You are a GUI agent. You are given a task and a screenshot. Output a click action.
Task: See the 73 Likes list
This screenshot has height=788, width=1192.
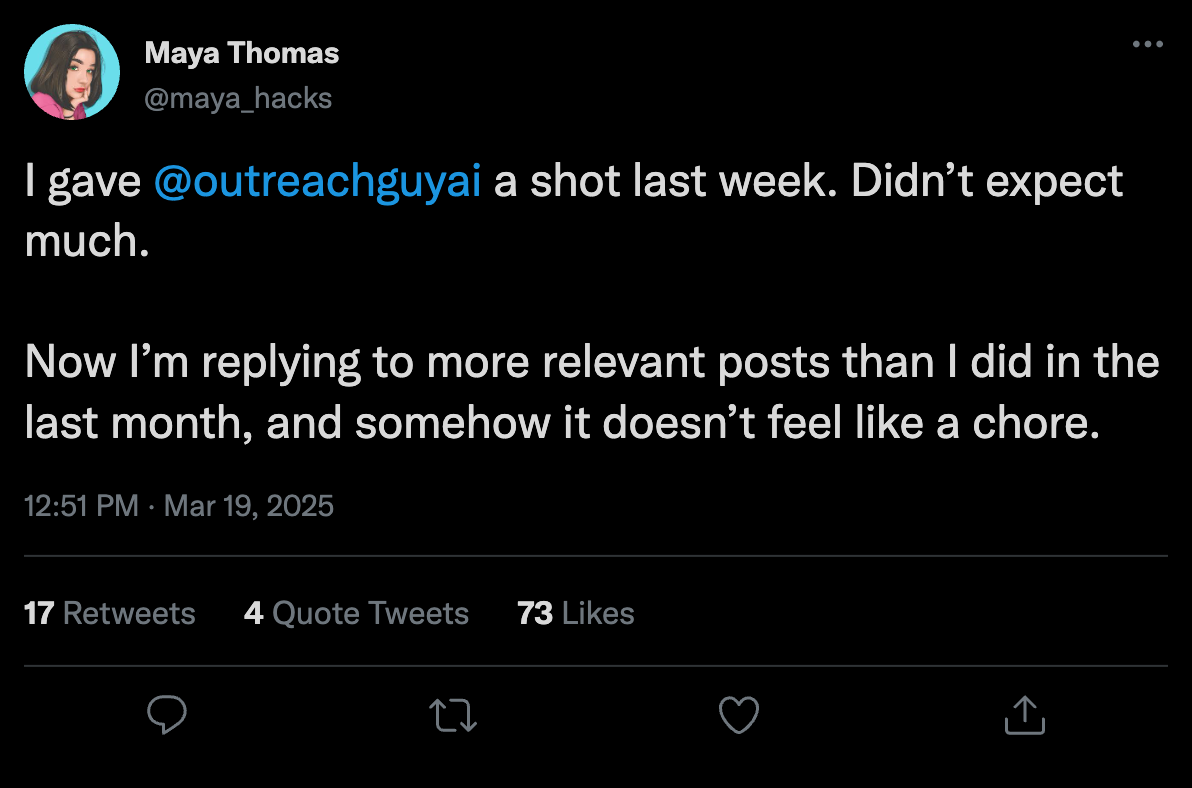click(x=575, y=613)
